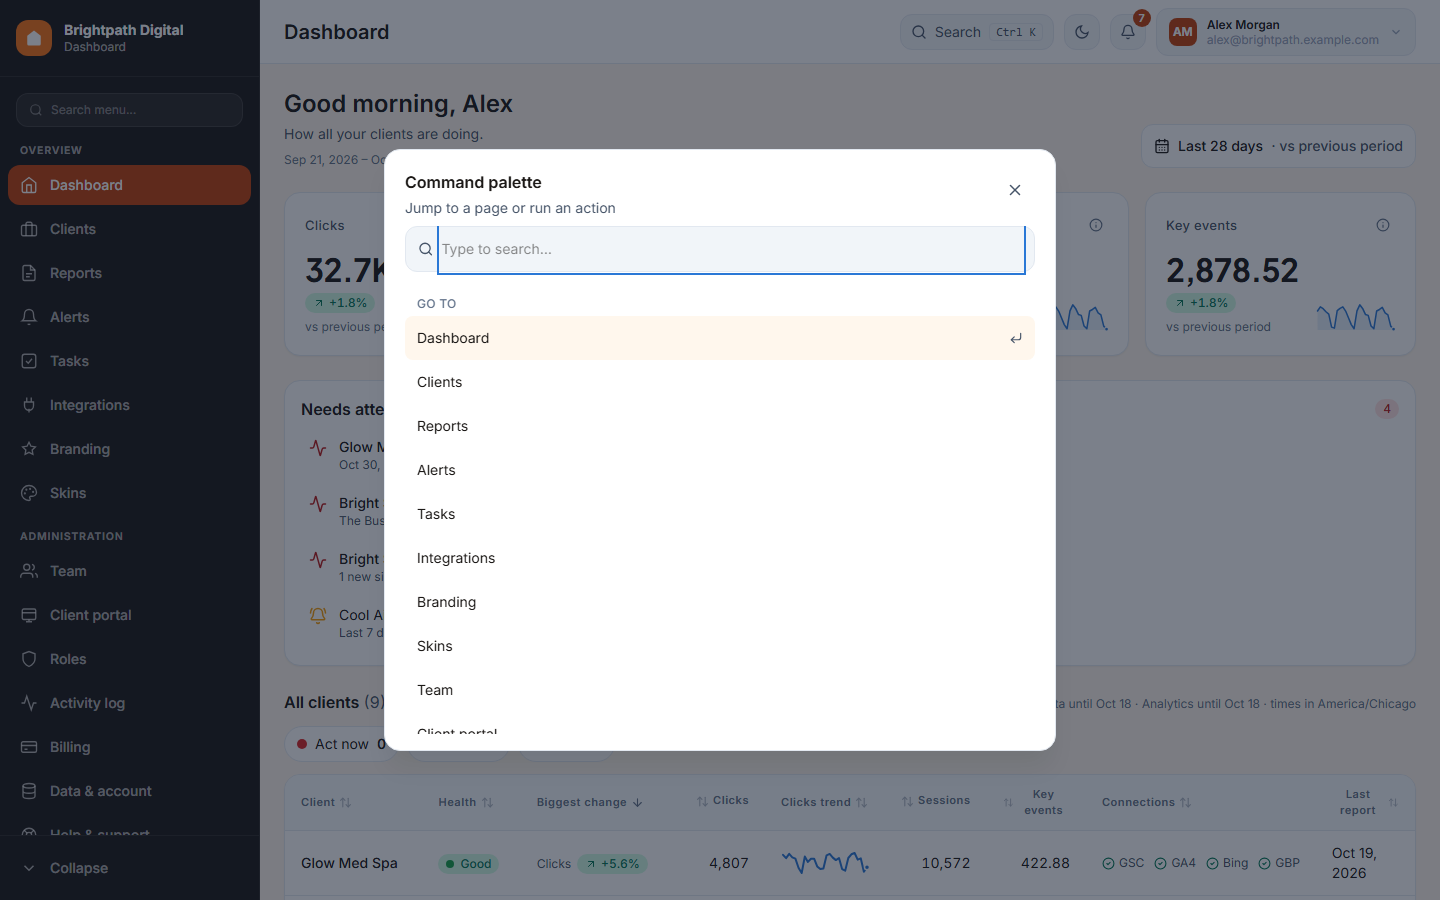The width and height of the screenshot is (1440, 900).
Task: Open Reports icon in the sidebar
Action: pyautogui.click(x=29, y=273)
